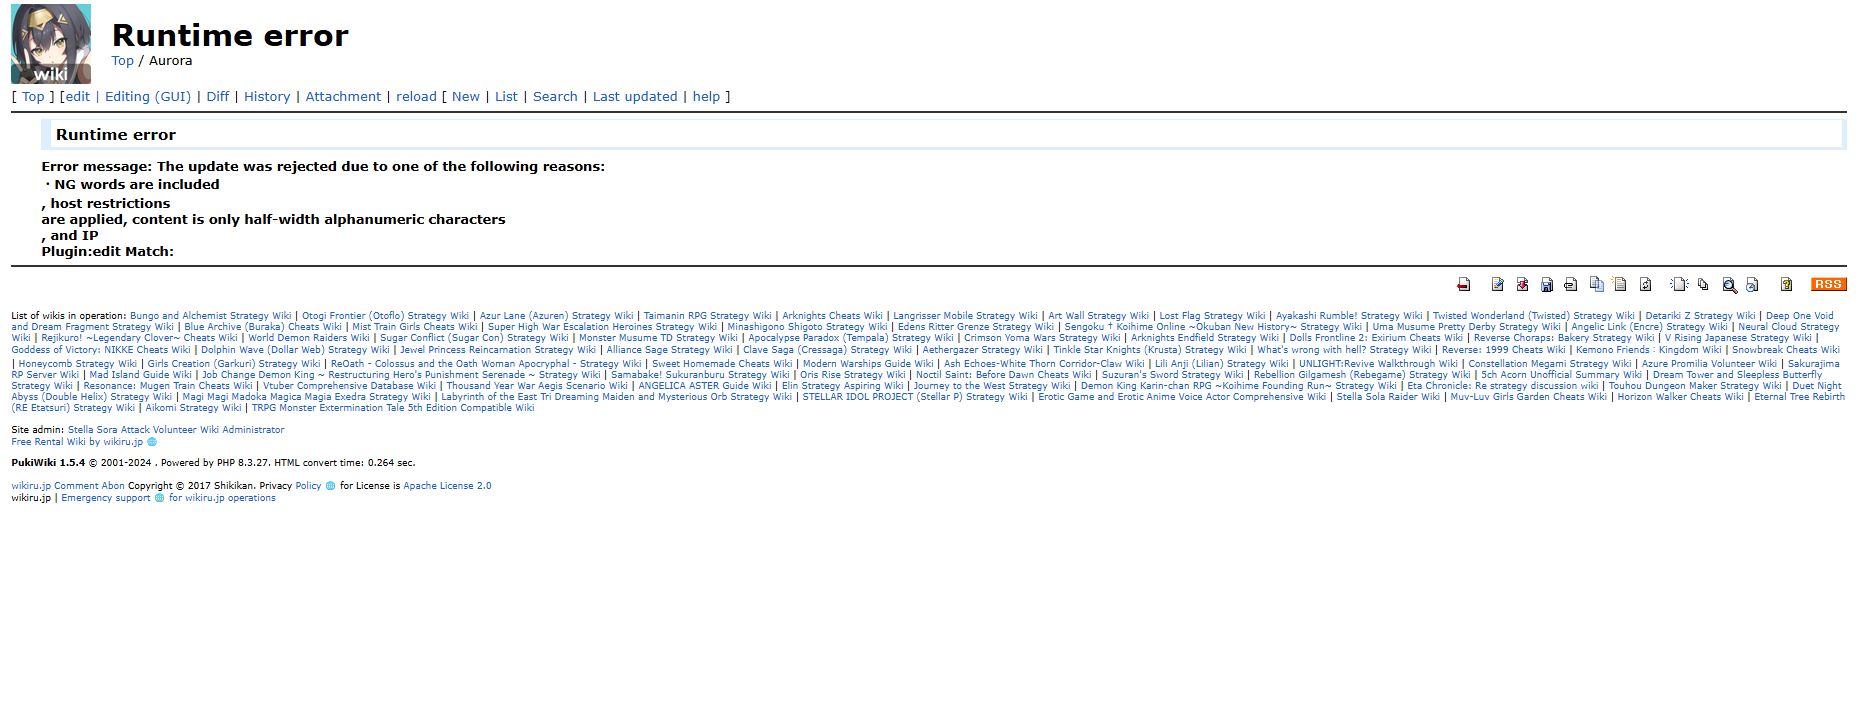Image resolution: width=1856 pixels, height=726 pixels.
Task: Click the globe icon after Emergency support
Action: coord(159,498)
